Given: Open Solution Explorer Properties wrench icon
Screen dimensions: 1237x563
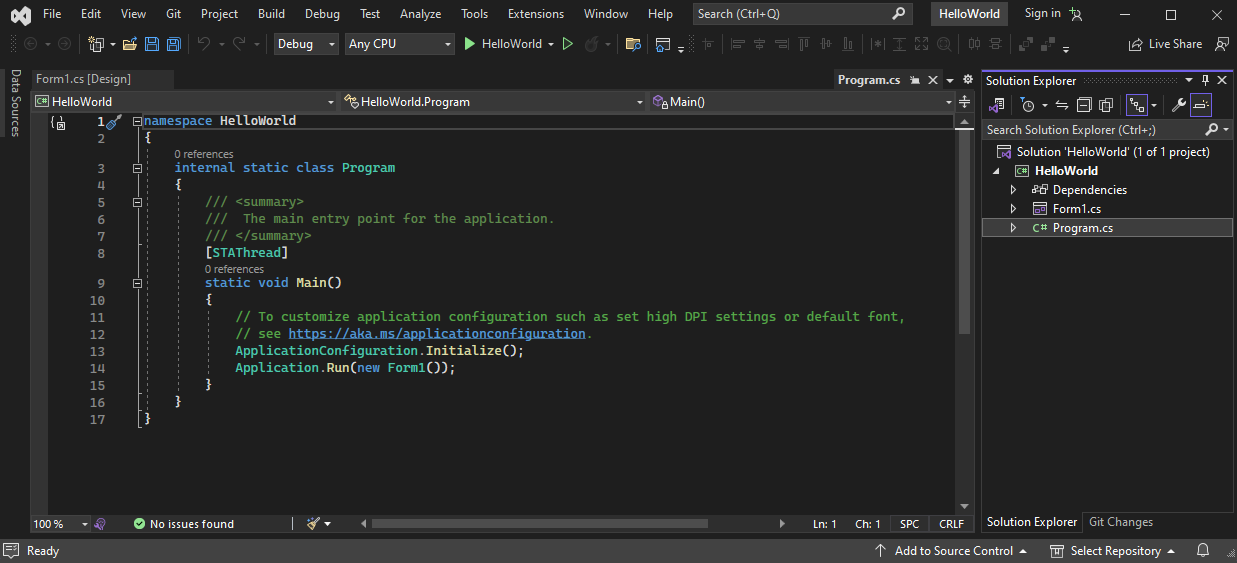Looking at the screenshot, I should coord(1179,105).
